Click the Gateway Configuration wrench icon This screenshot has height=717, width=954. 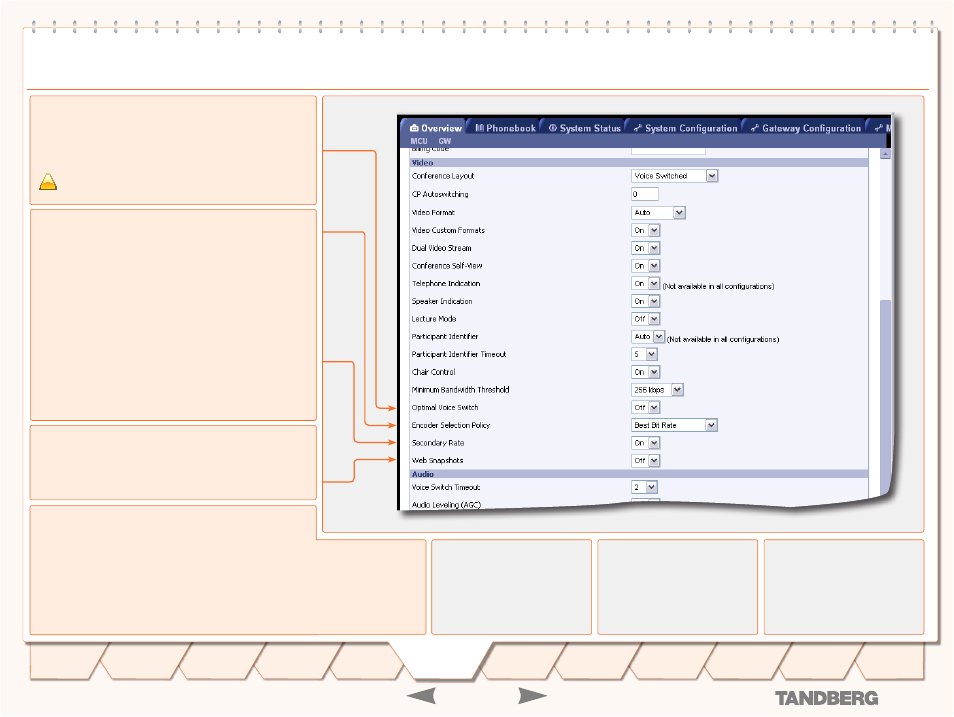754,128
